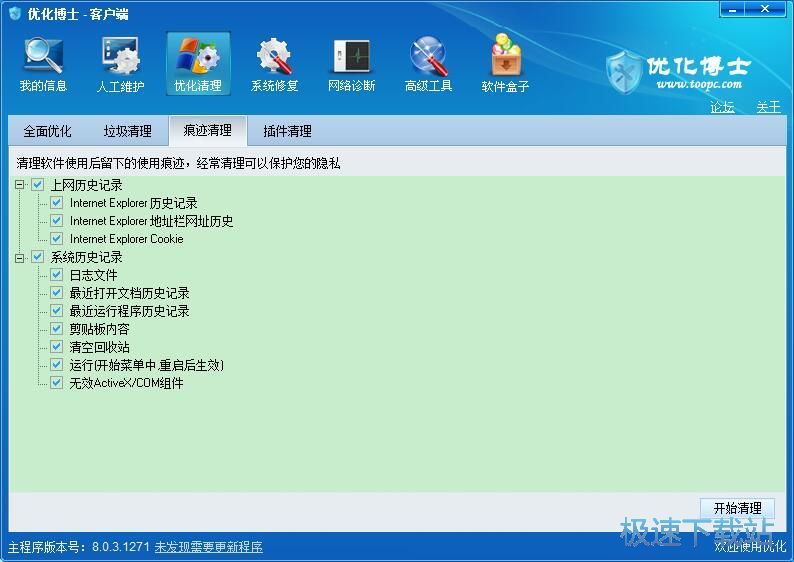Screen dimensions: 794x562
Task: Uncheck 最近打开文档历史记录 checkbox
Action: point(57,293)
